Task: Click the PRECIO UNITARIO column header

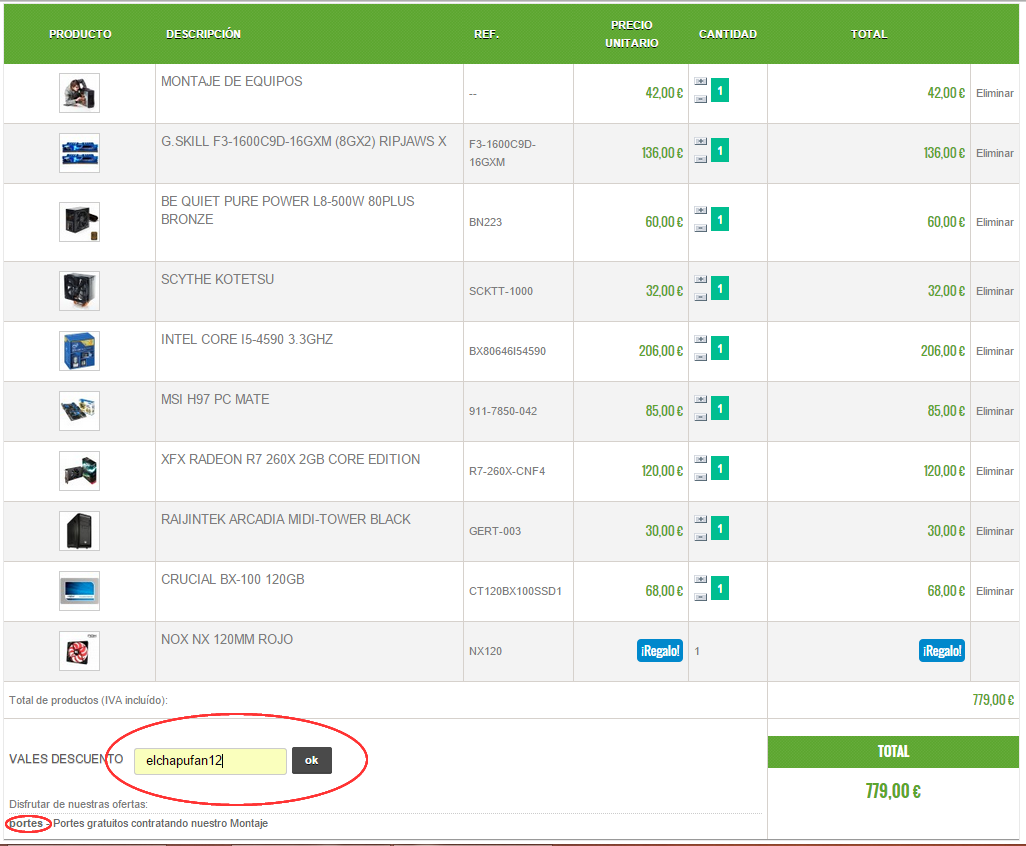Action: pyautogui.click(x=631, y=34)
